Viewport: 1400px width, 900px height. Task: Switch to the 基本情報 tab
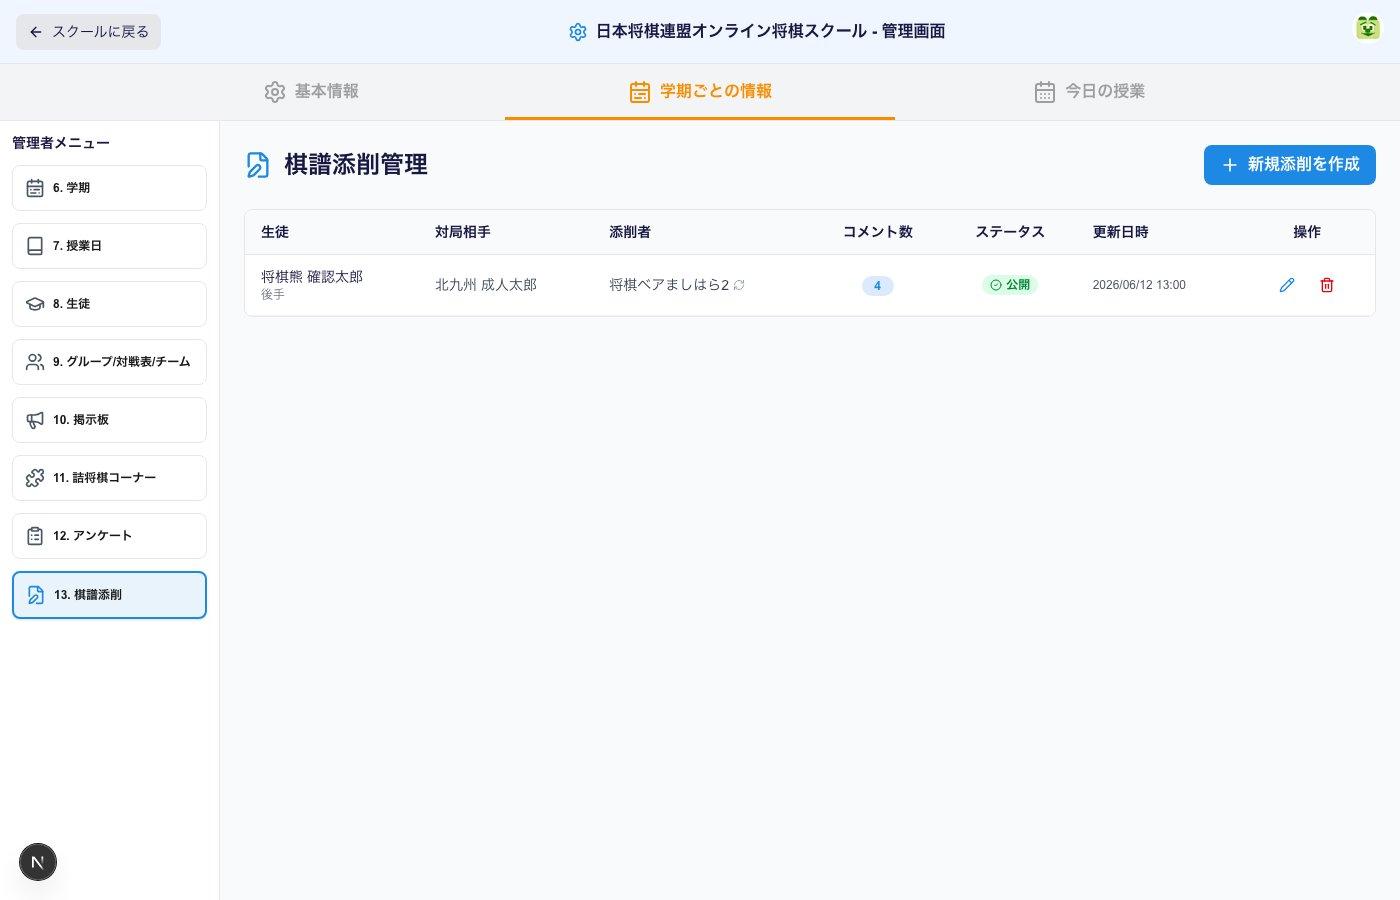coord(311,91)
